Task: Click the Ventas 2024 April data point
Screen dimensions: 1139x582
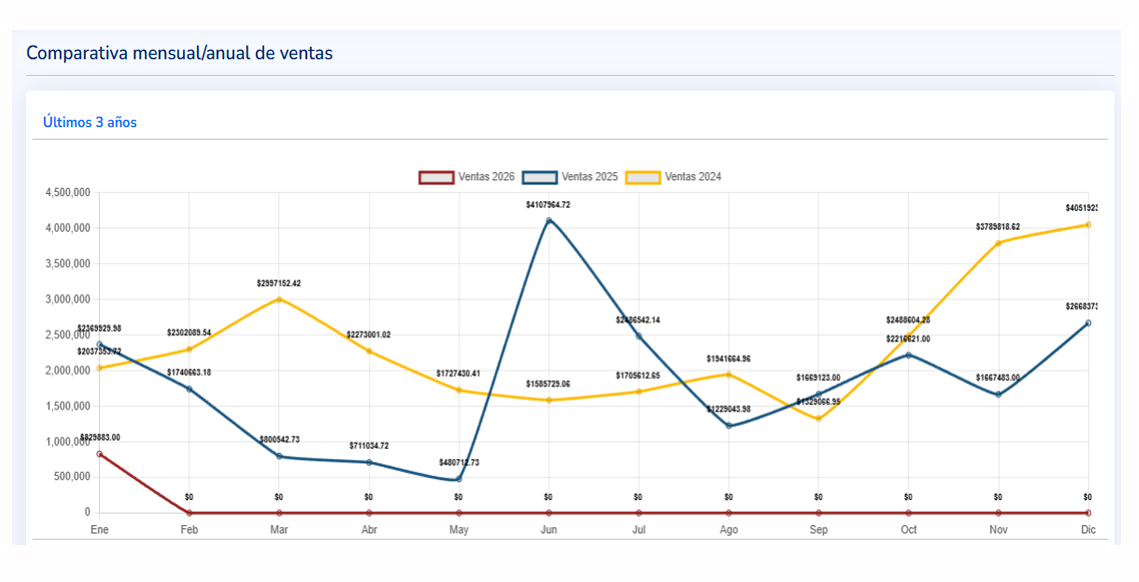Action: click(x=369, y=351)
